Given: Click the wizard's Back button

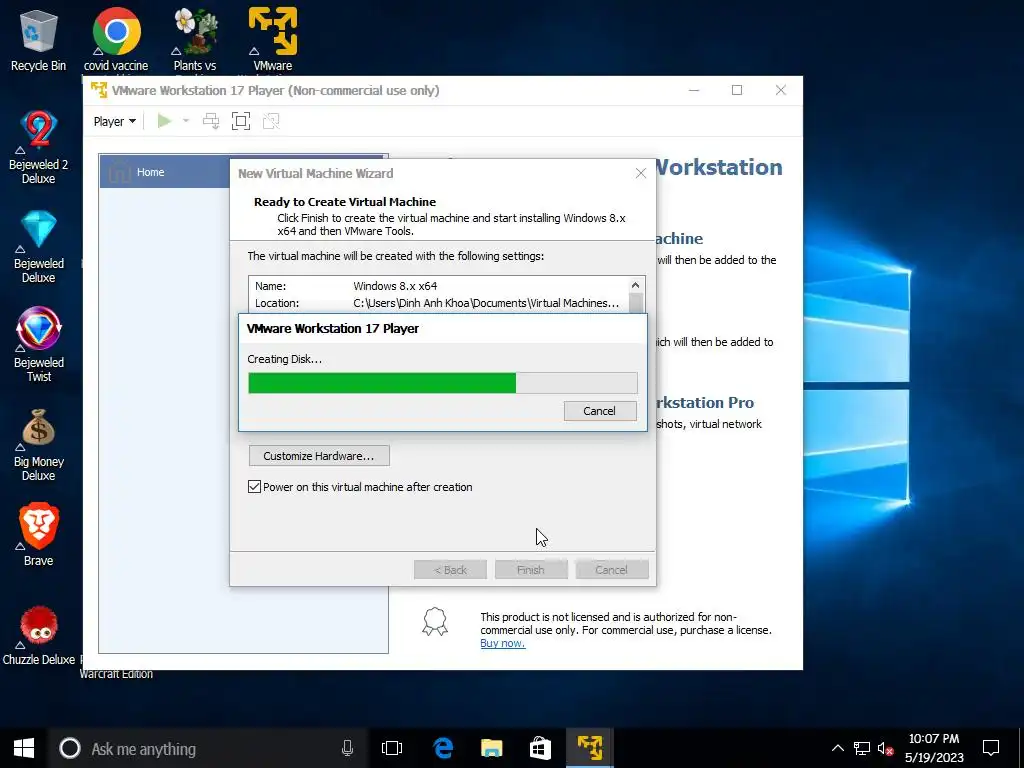Looking at the screenshot, I should pos(450,569).
